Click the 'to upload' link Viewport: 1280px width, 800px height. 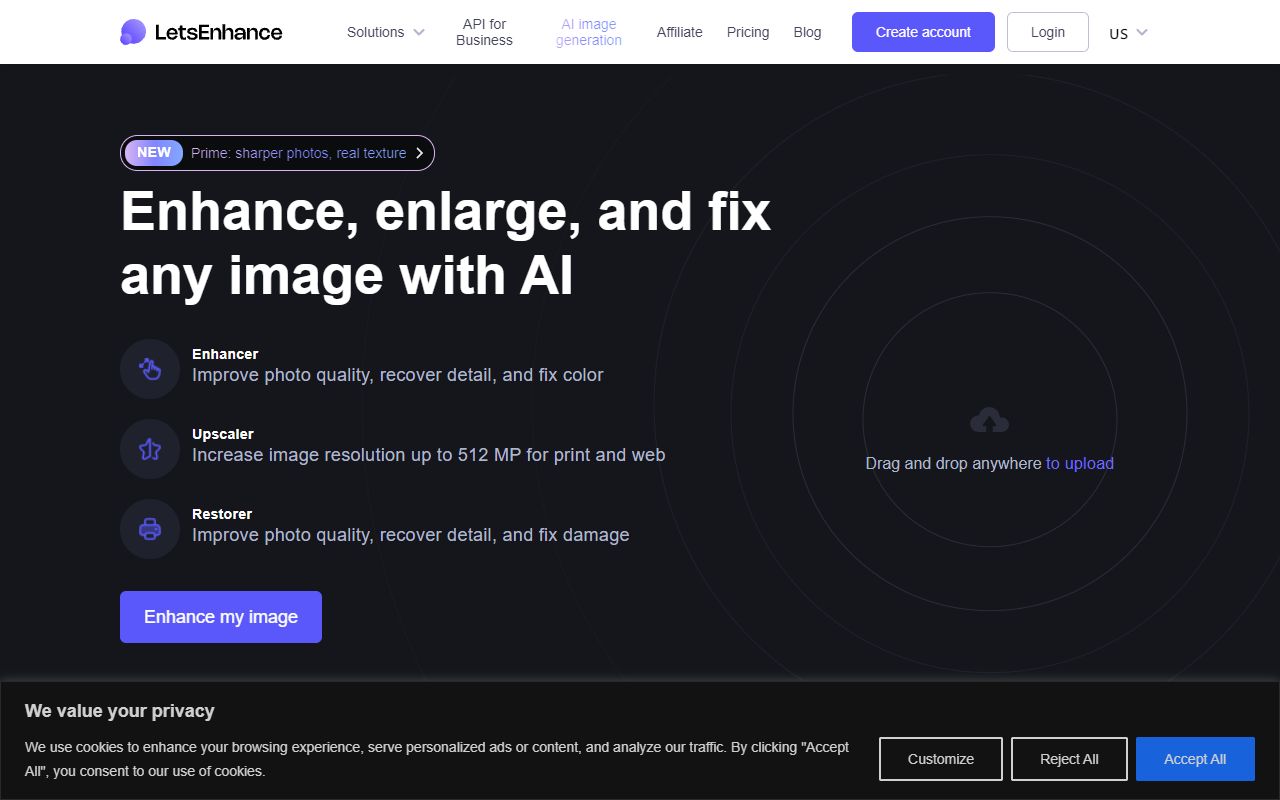[1080, 463]
